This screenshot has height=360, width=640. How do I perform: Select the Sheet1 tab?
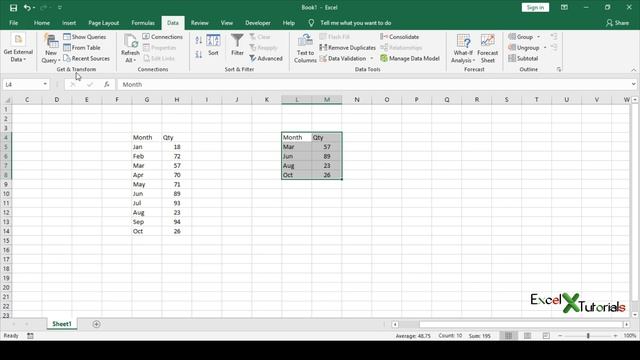tap(62, 324)
